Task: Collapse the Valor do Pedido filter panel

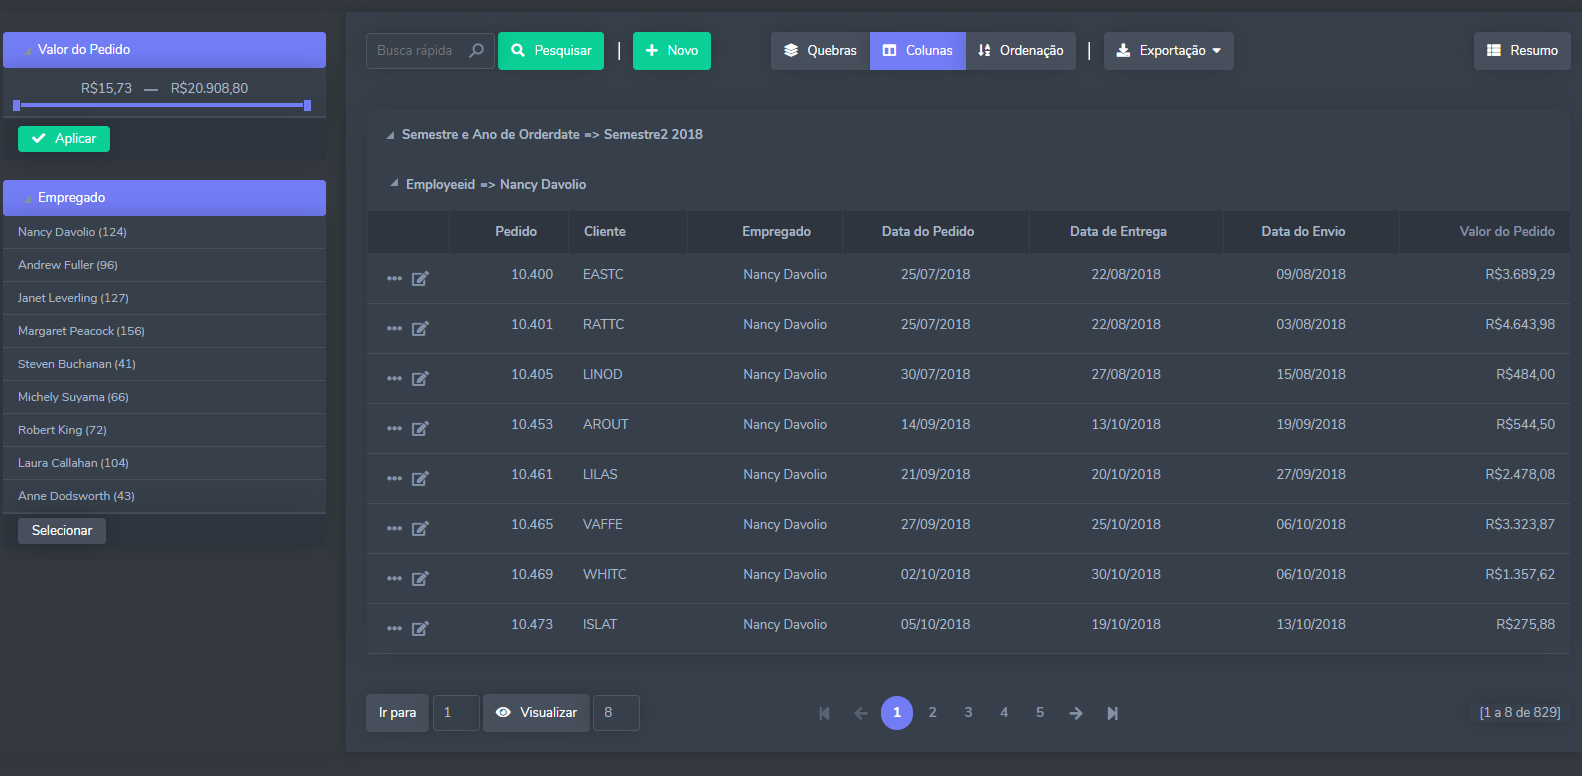Action: tap(27, 51)
